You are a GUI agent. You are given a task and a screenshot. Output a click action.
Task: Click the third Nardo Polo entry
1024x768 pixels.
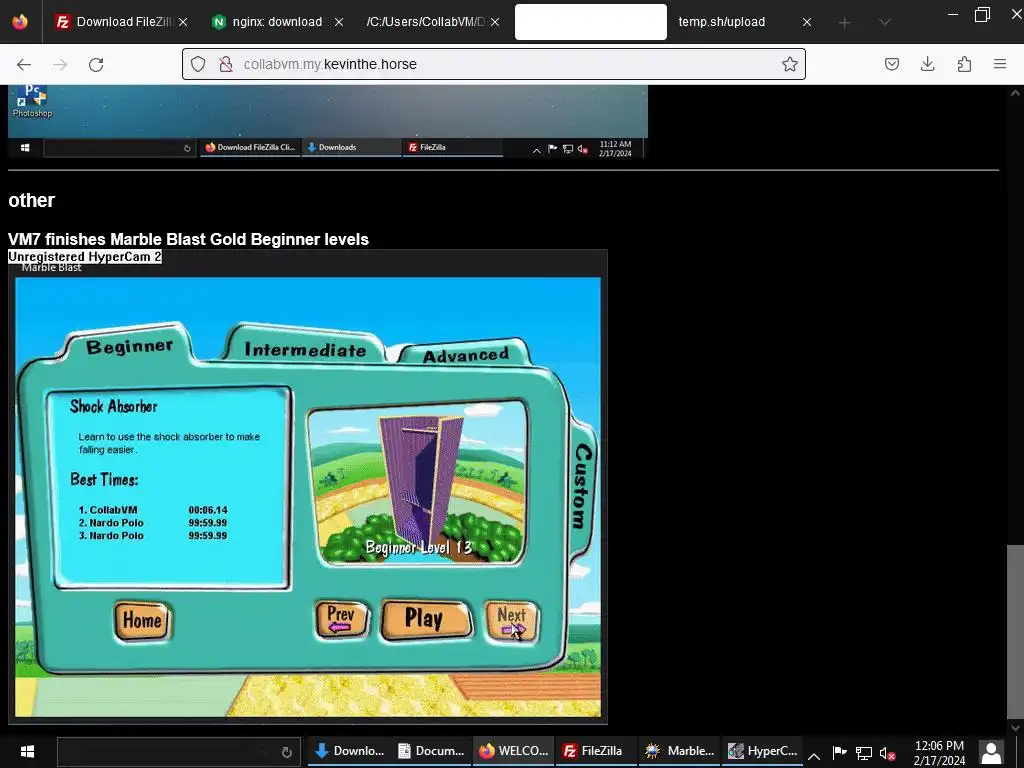[153, 536]
